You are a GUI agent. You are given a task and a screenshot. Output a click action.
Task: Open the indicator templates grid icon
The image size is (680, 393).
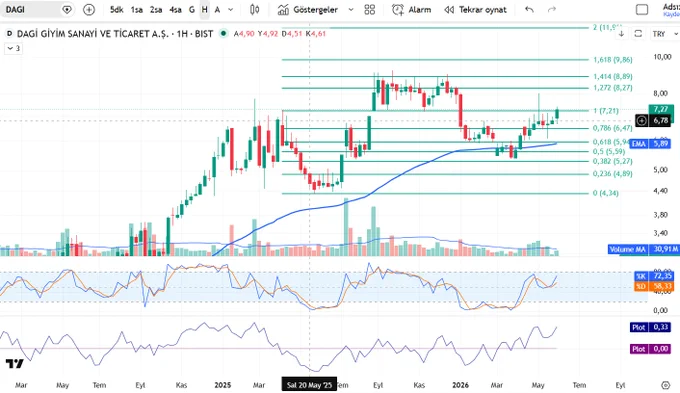(369, 10)
